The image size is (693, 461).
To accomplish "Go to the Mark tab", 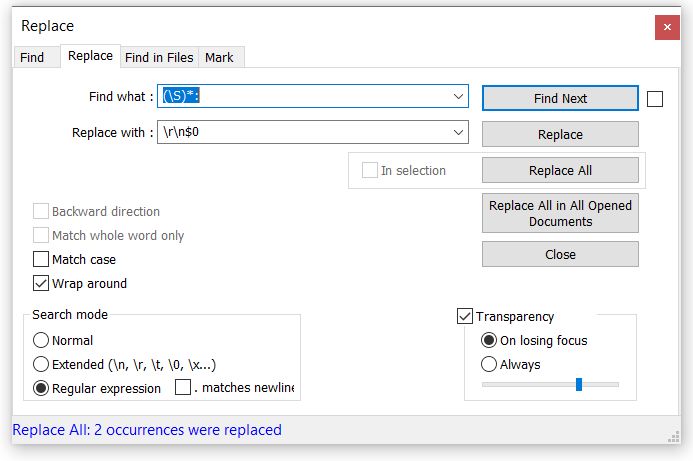I will (x=220, y=57).
